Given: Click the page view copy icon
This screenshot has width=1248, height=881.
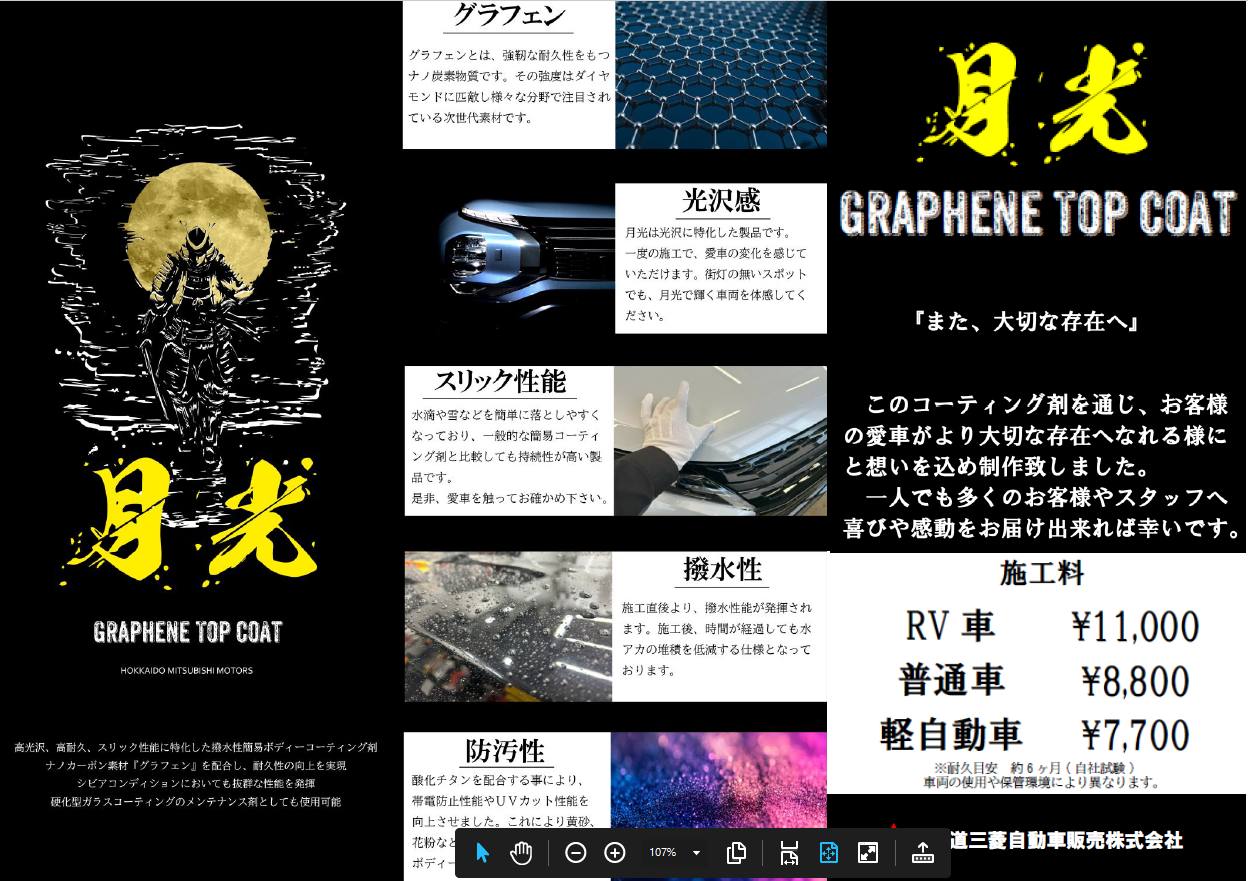Looking at the screenshot, I should [x=737, y=853].
